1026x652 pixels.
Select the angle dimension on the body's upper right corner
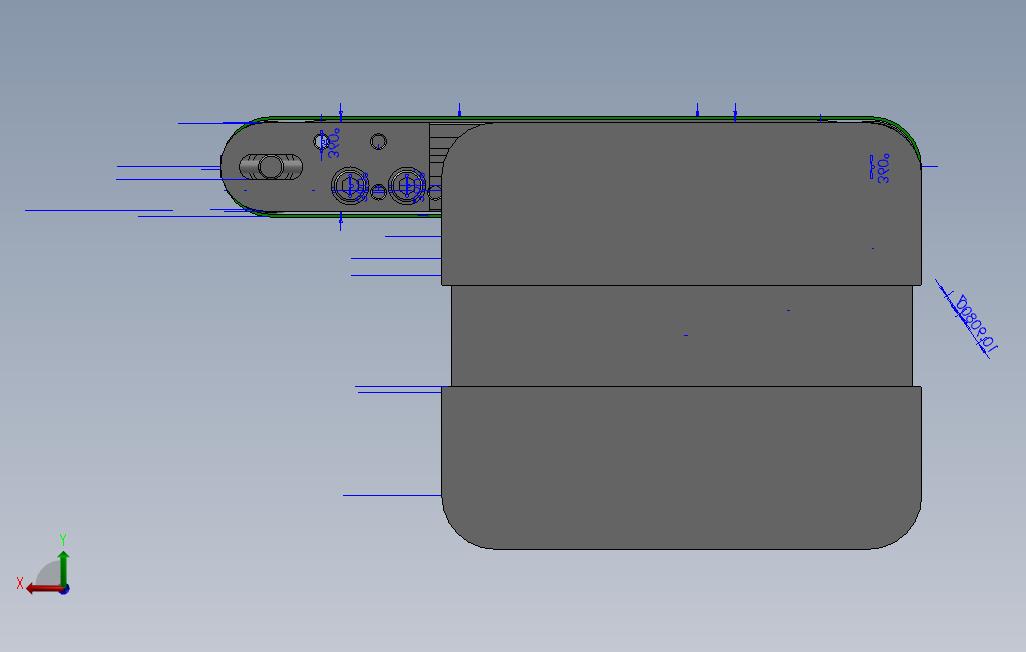point(881,169)
